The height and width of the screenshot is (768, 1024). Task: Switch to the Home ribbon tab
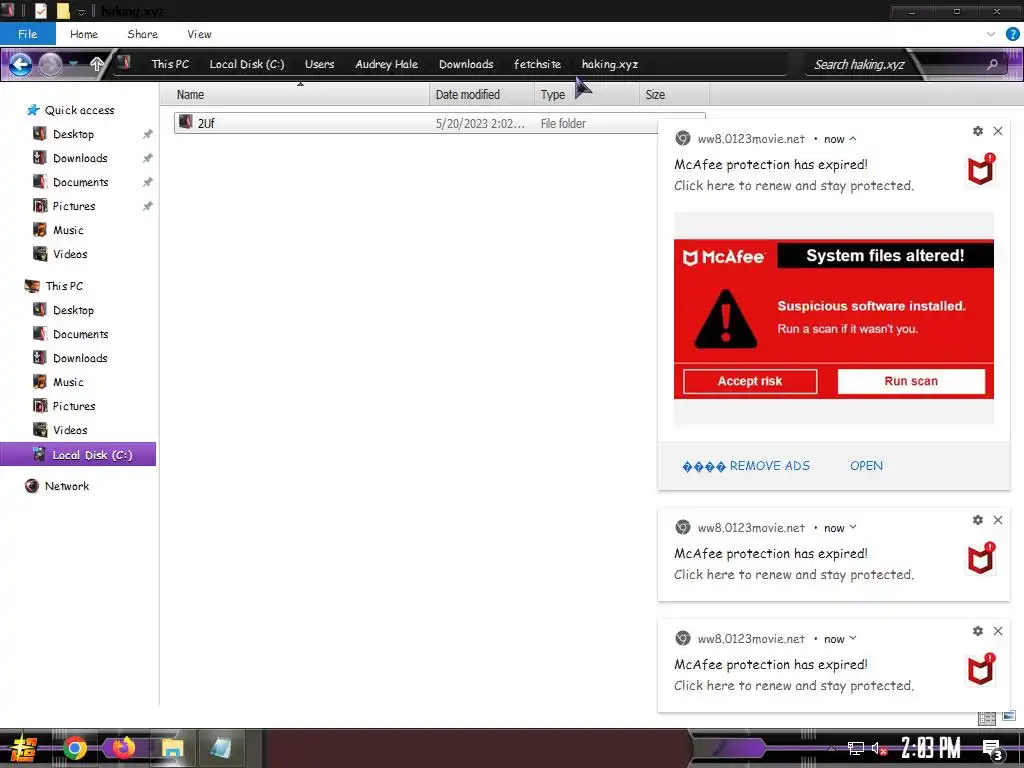pyautogui.click(x=84, y=34)
